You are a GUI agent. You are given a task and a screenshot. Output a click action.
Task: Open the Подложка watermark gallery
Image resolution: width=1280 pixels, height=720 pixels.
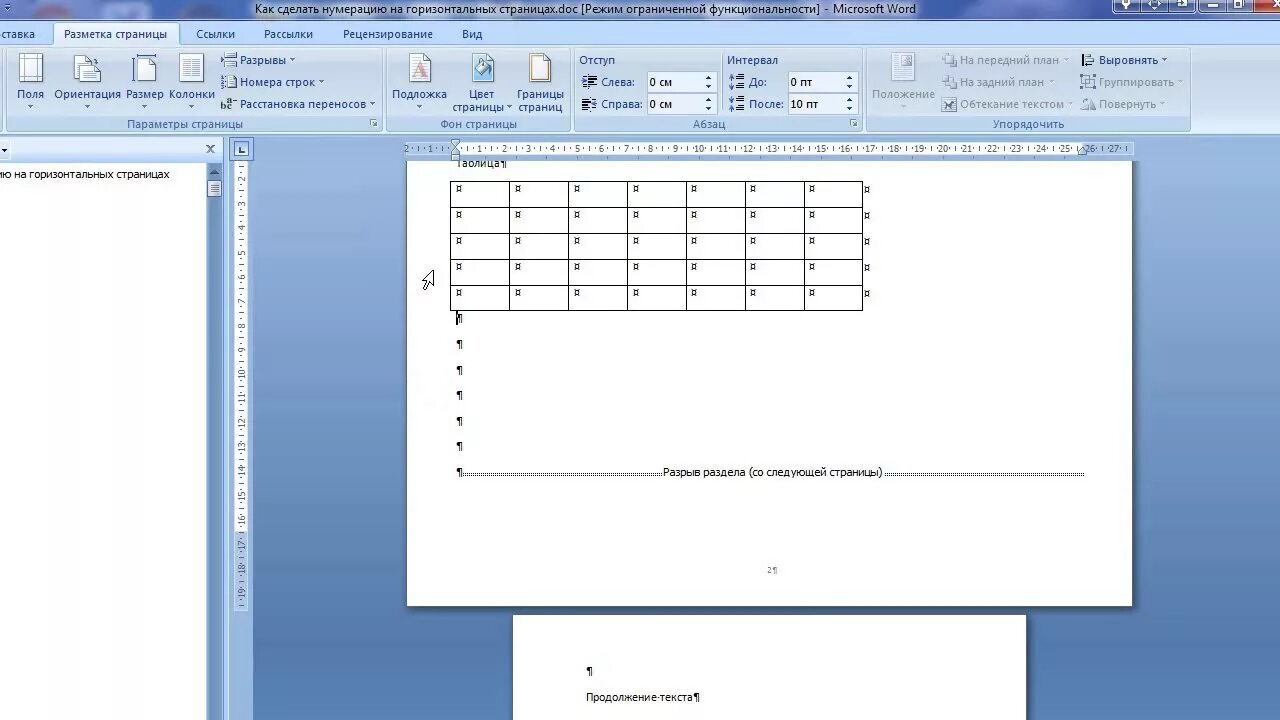[419, 82]
